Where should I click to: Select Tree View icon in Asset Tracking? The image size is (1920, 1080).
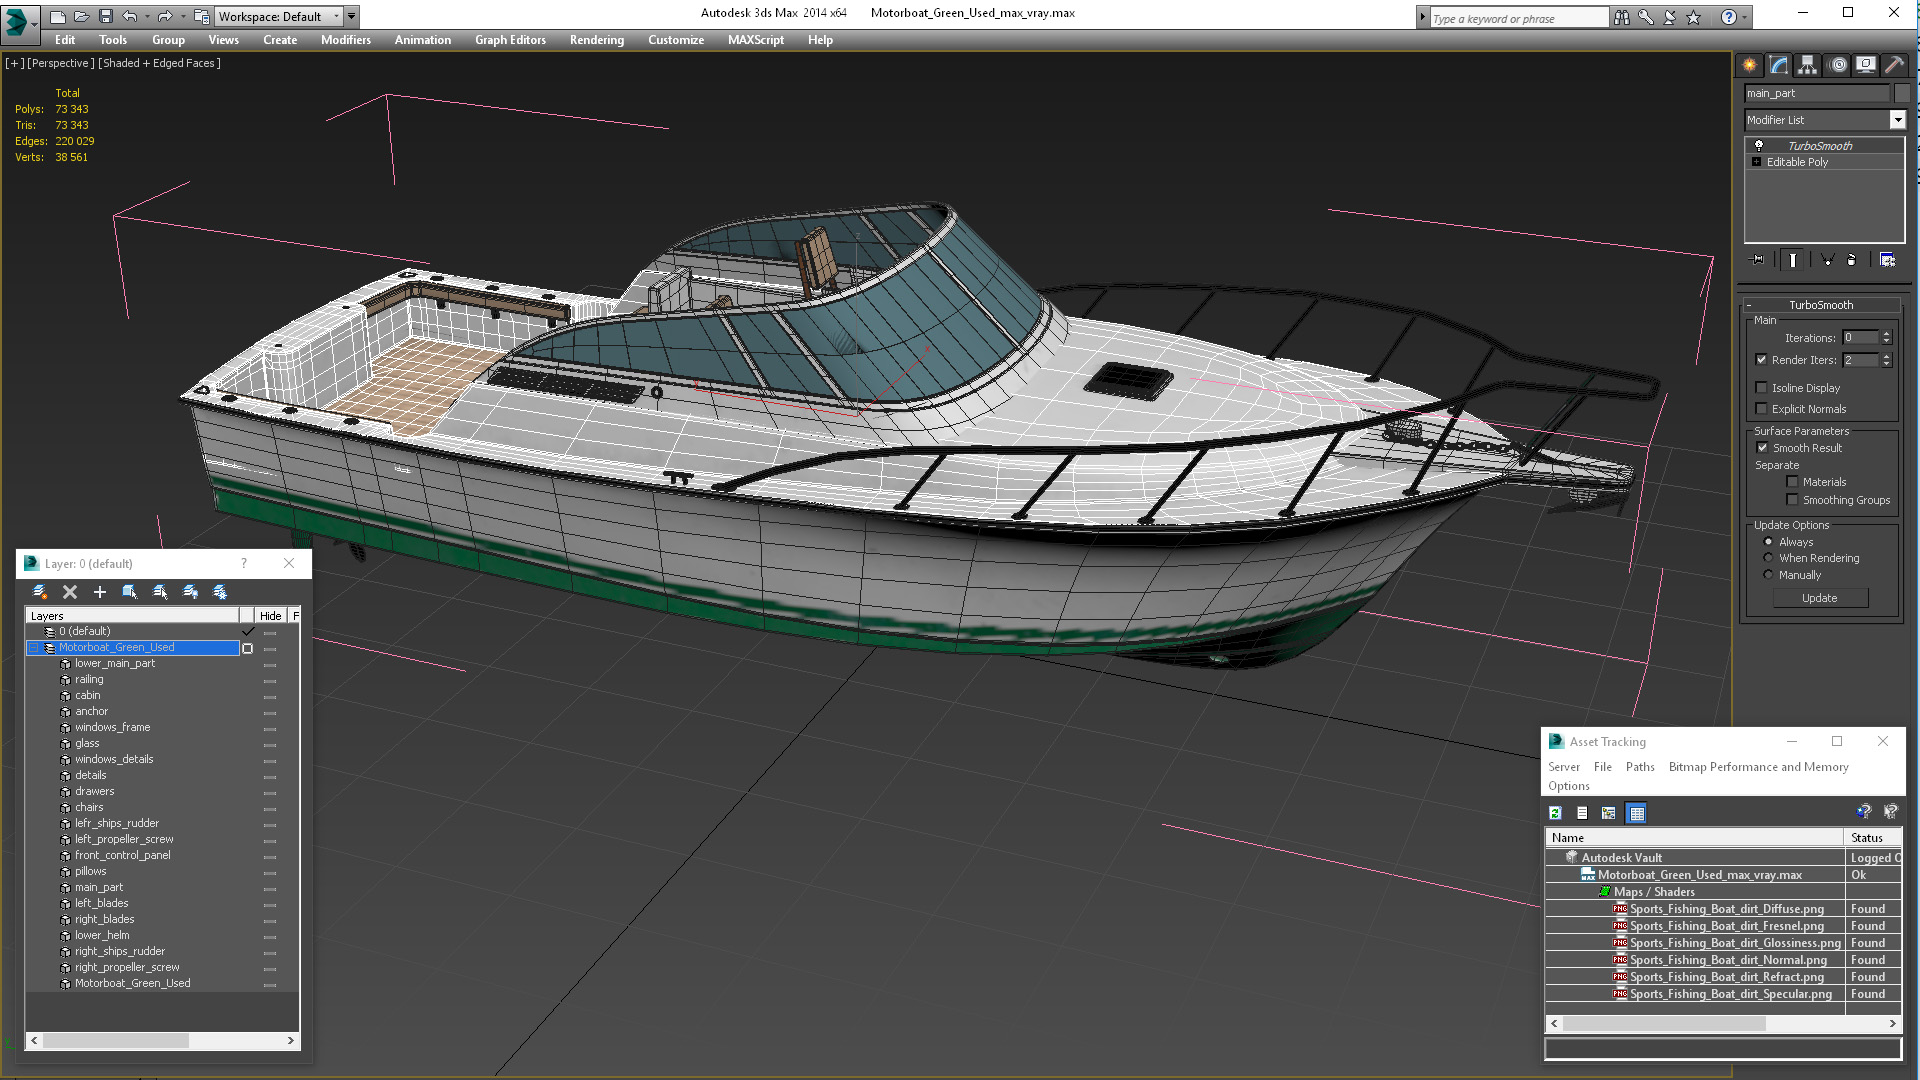point(1609,813)
